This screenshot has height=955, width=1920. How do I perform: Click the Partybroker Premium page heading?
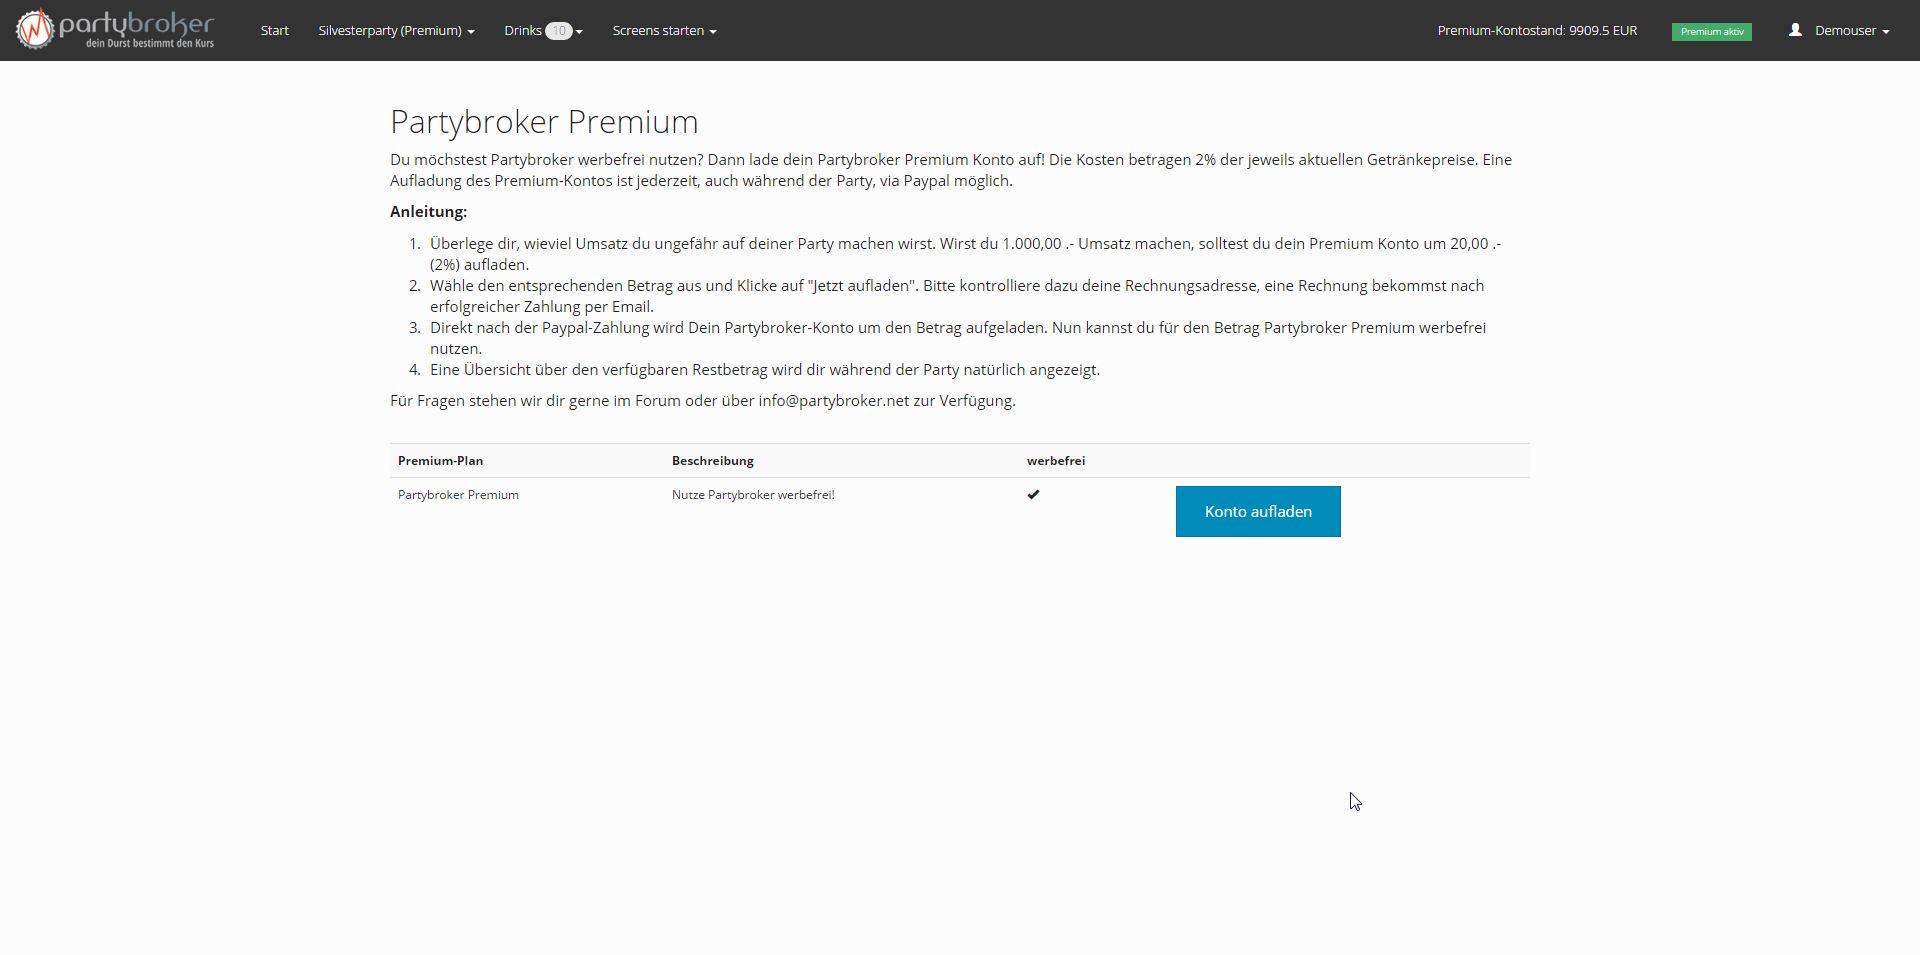[x=544, y=122]
